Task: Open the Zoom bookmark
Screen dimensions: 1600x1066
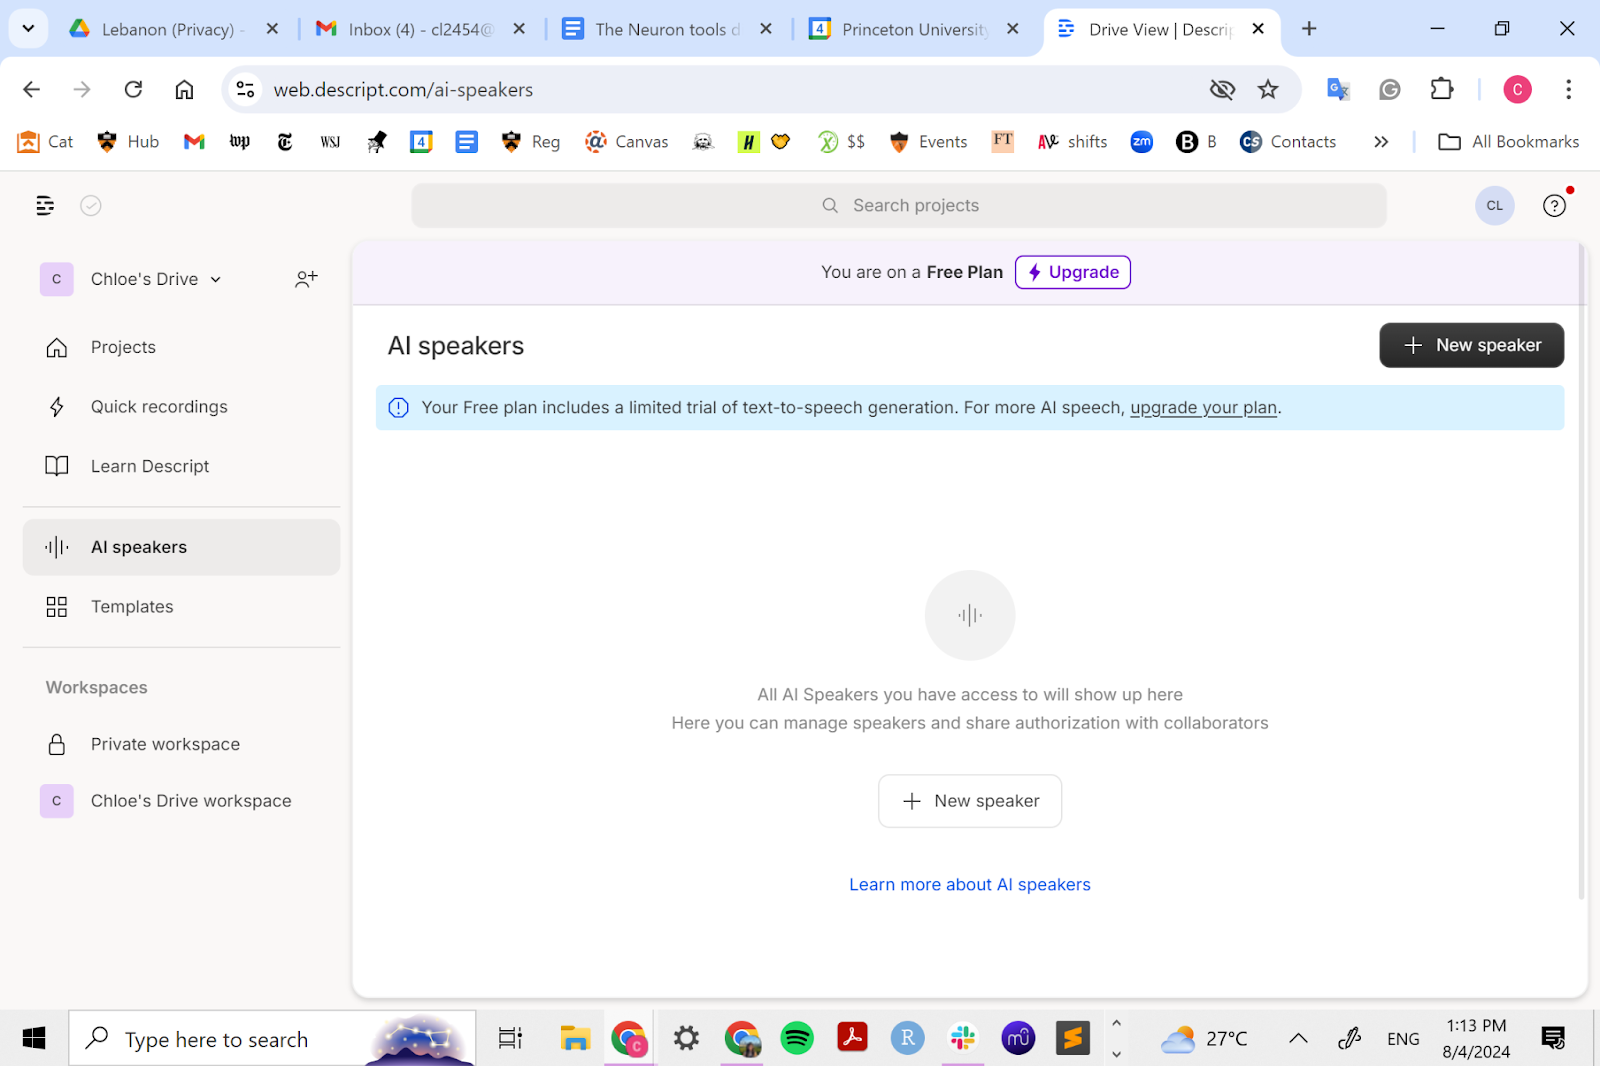Action: tap(1142, 142)
